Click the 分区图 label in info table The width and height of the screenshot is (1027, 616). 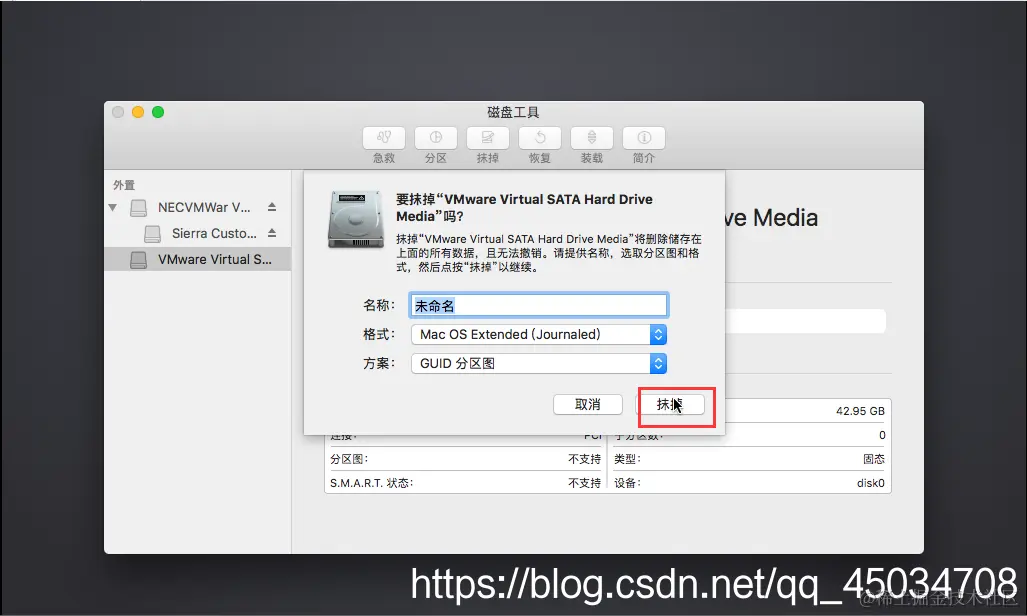tap(349, 459)
